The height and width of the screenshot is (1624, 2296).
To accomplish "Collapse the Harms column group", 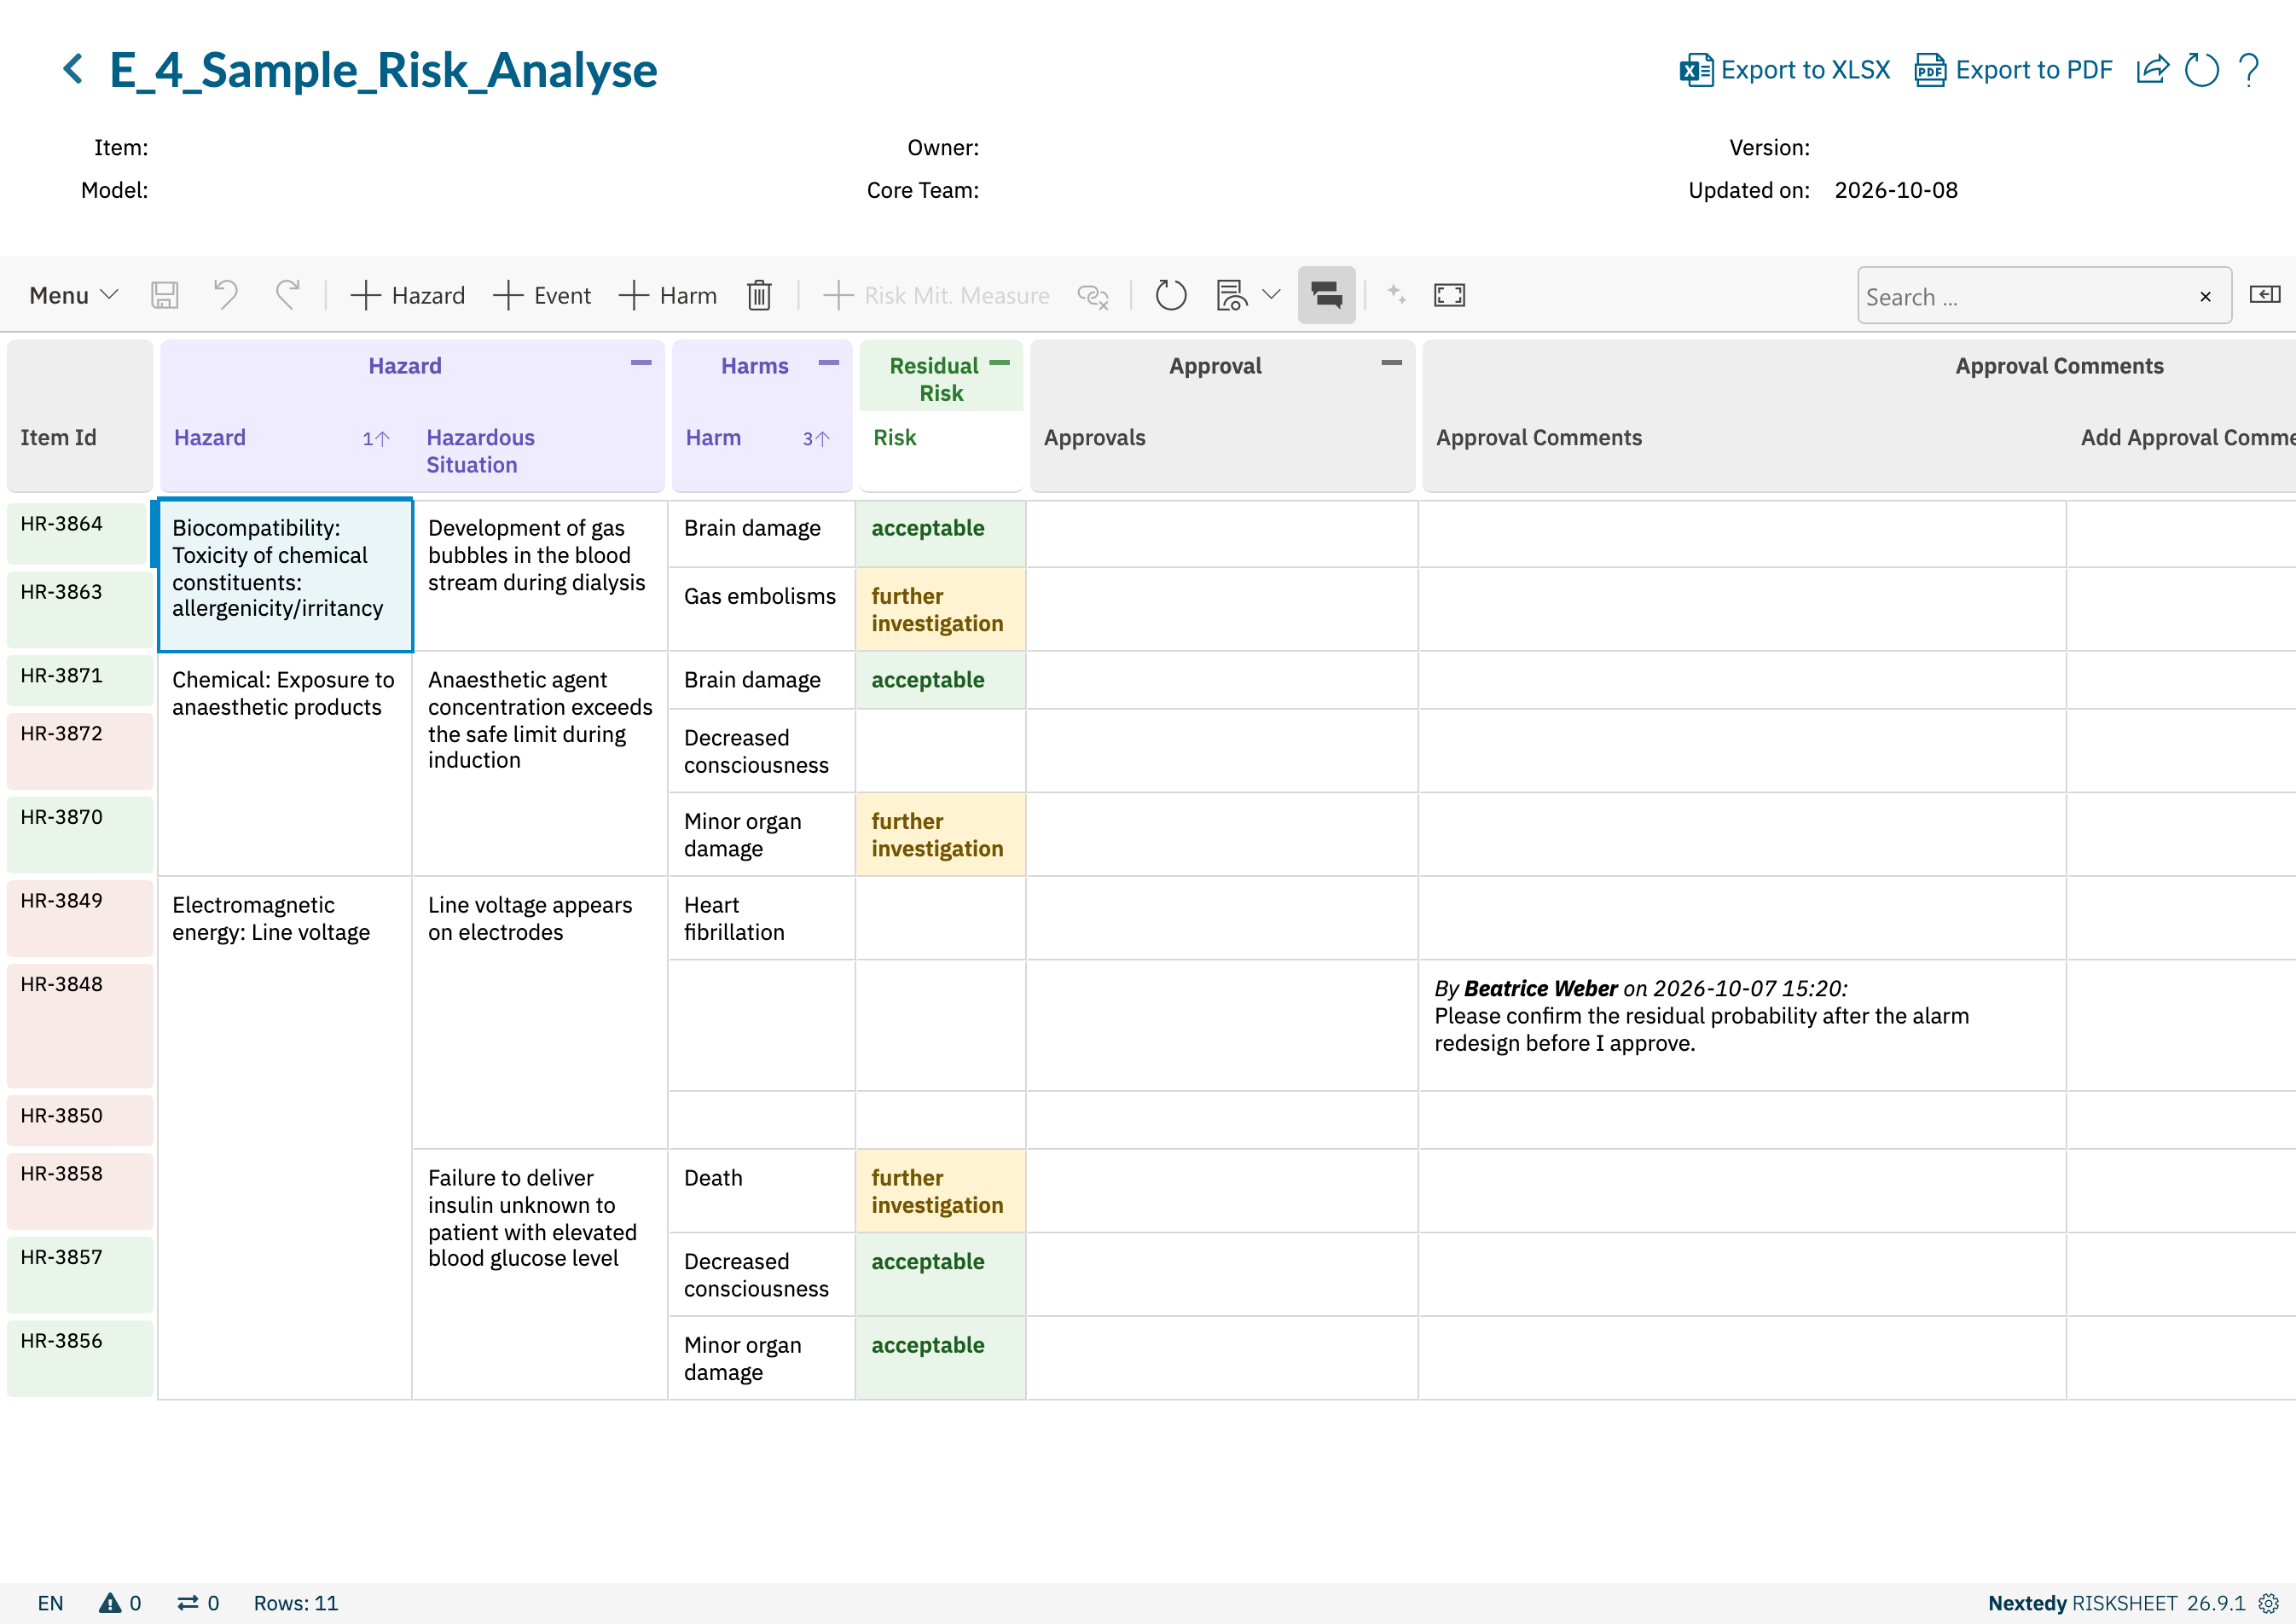I will [829, 363].
